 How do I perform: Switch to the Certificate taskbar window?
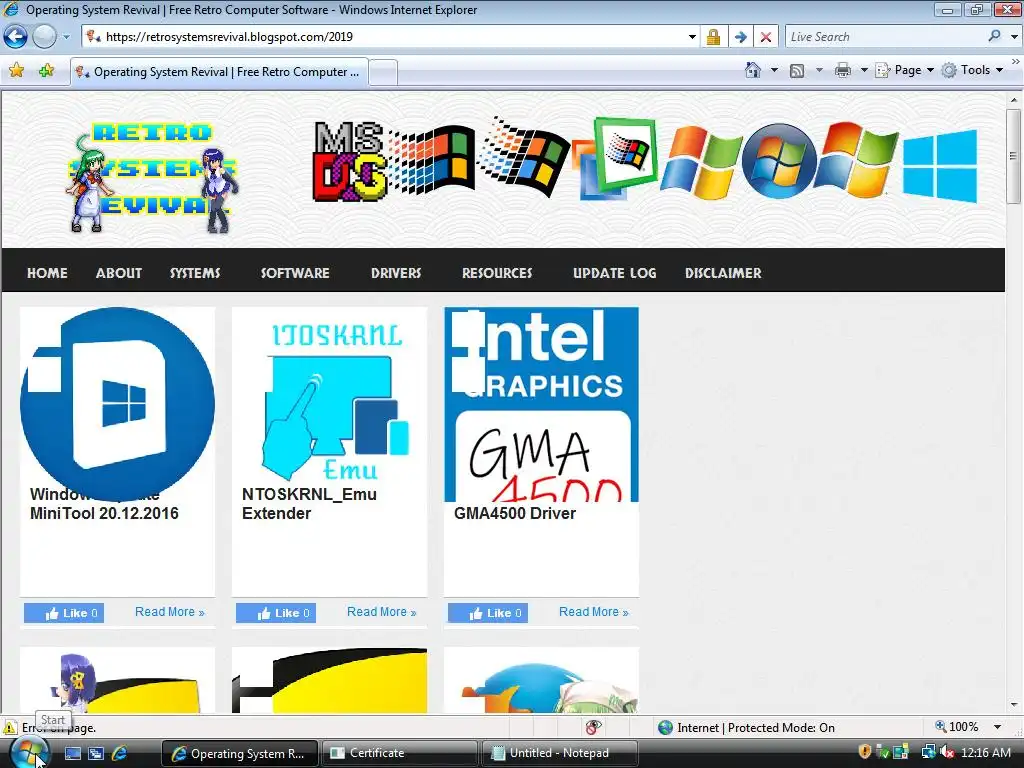[400, 753]
